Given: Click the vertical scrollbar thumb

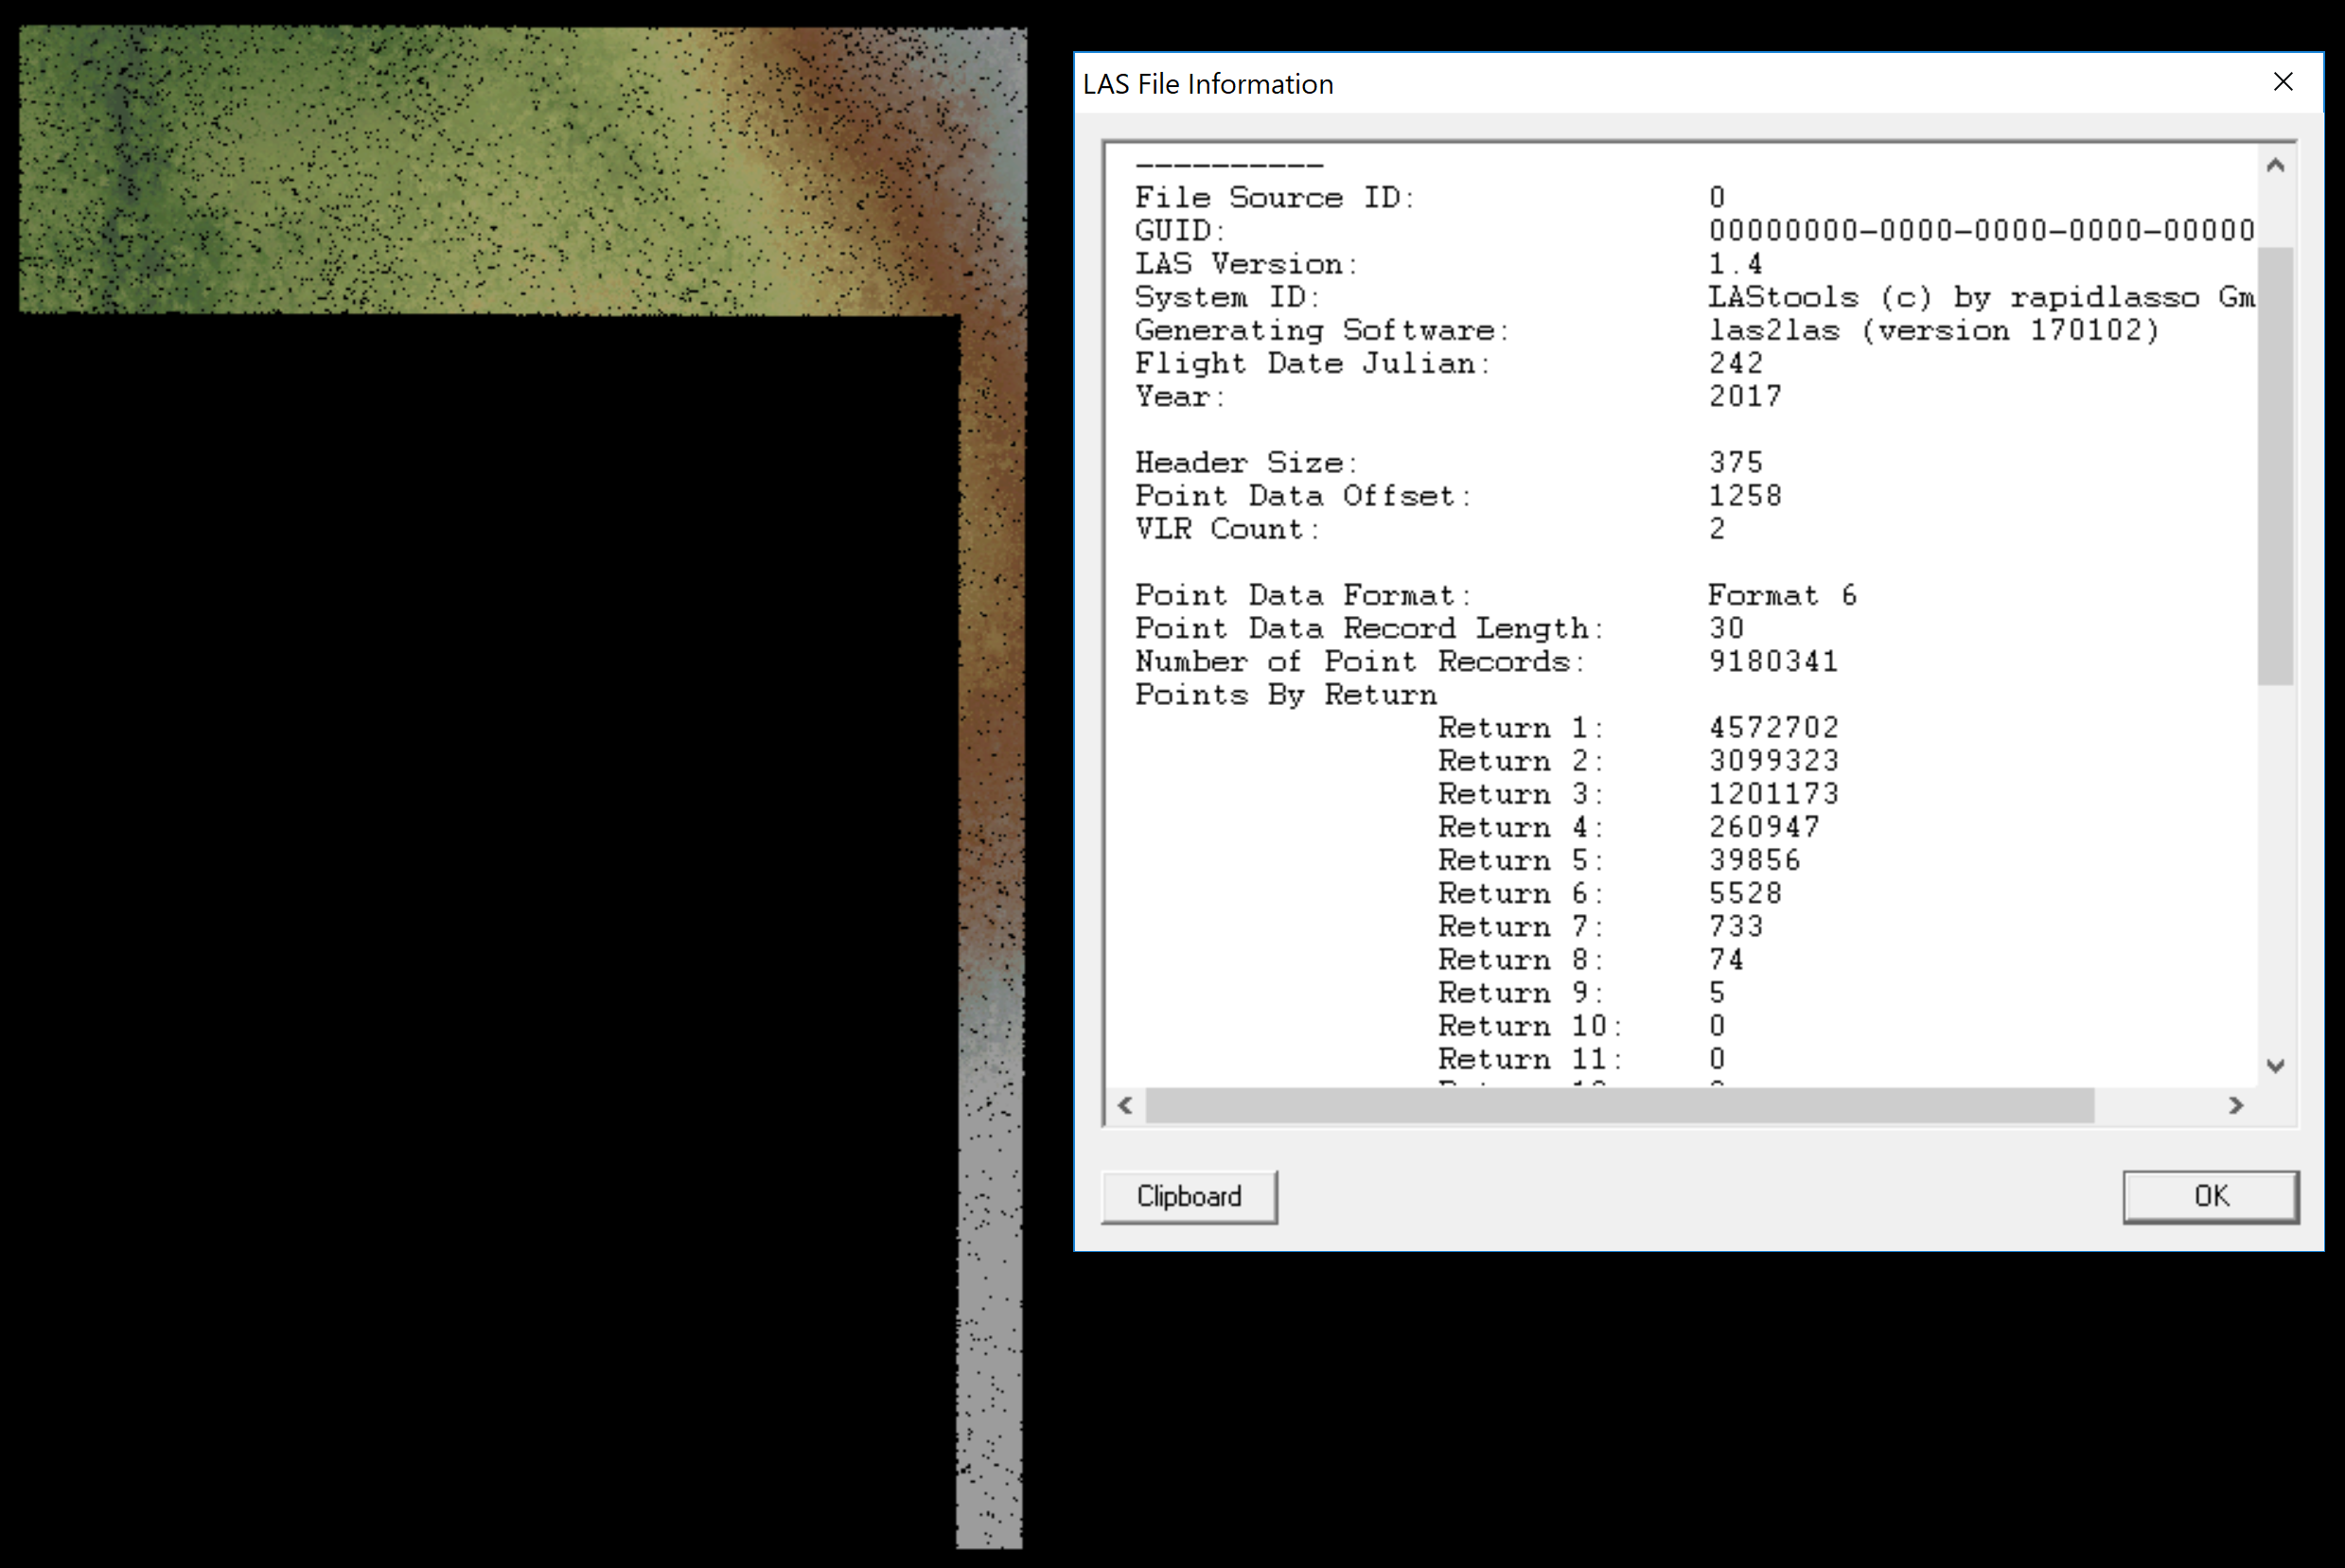Looking at the screenshot, I should pos(2276,465).
